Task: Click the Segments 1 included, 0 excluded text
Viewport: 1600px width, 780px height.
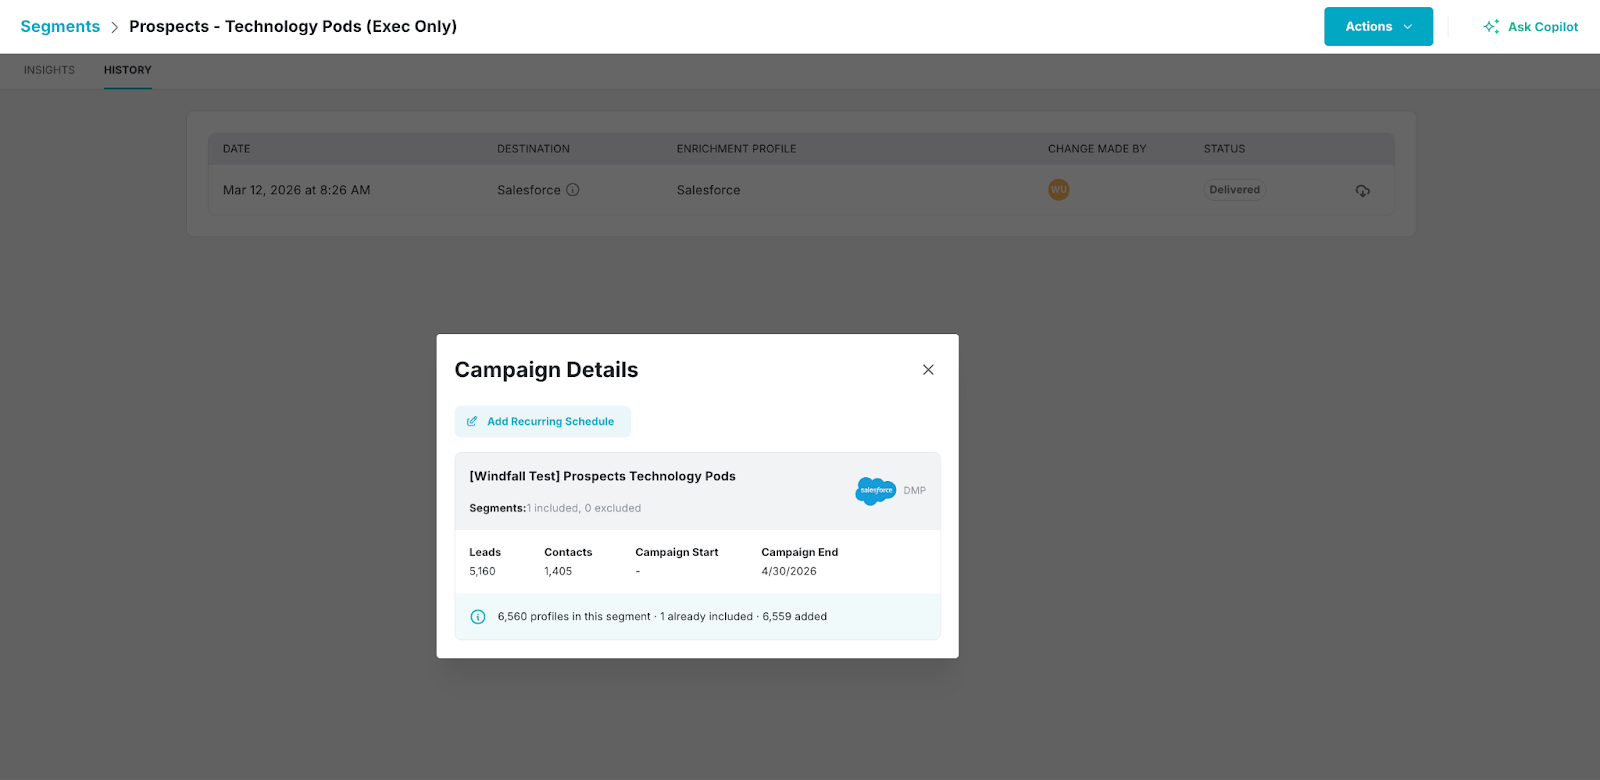Action: [555, 508]
